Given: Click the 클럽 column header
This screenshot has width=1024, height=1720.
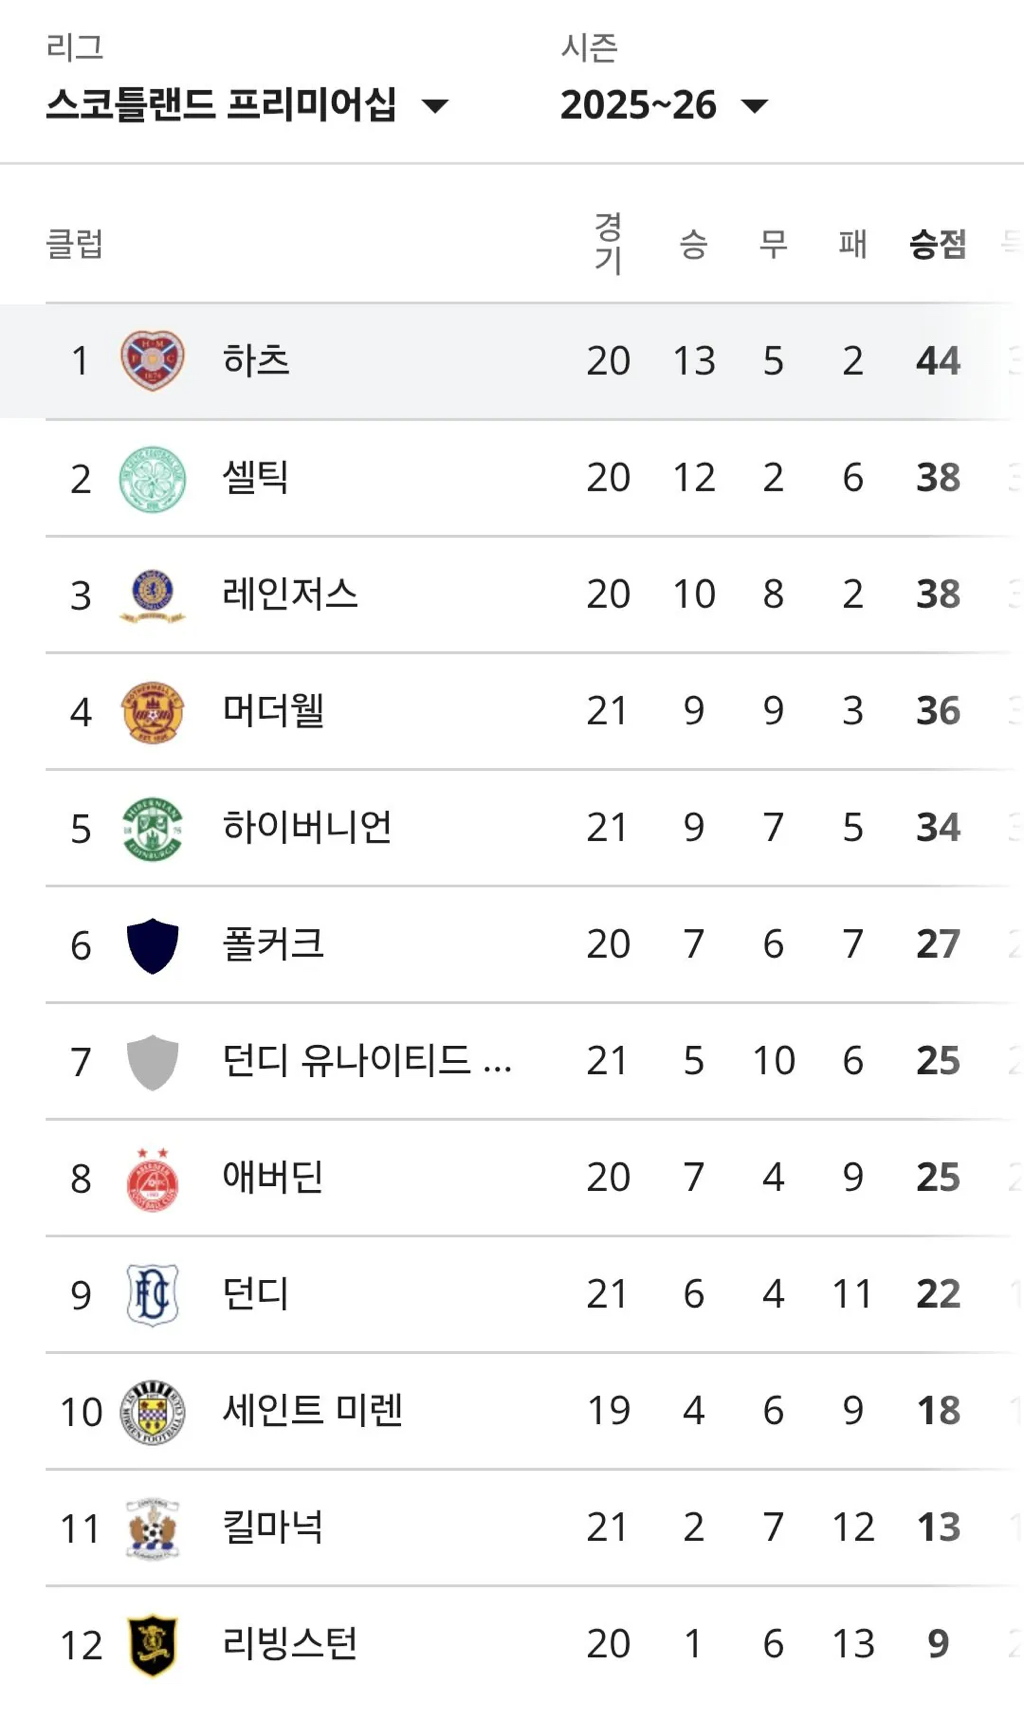Looking at the screenshot, I should click(75, 244).
